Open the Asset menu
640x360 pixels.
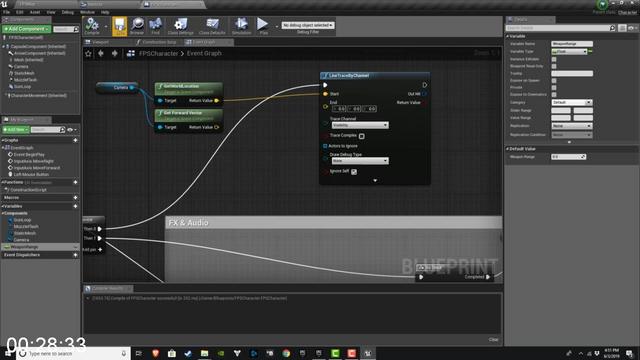[x=35, y=12]
